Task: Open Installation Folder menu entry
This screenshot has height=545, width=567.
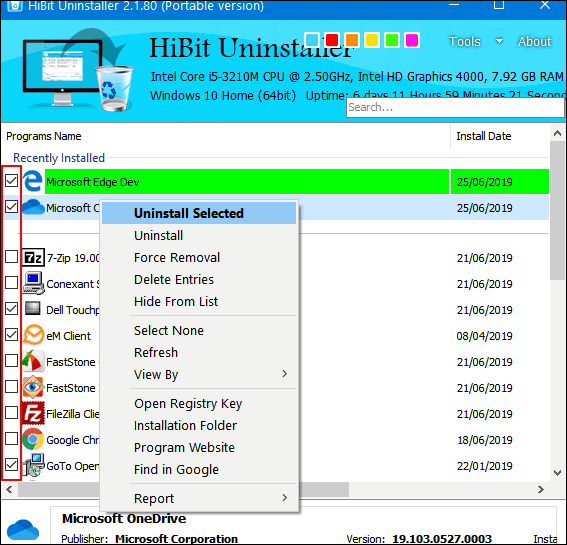Action: [199, 426]
